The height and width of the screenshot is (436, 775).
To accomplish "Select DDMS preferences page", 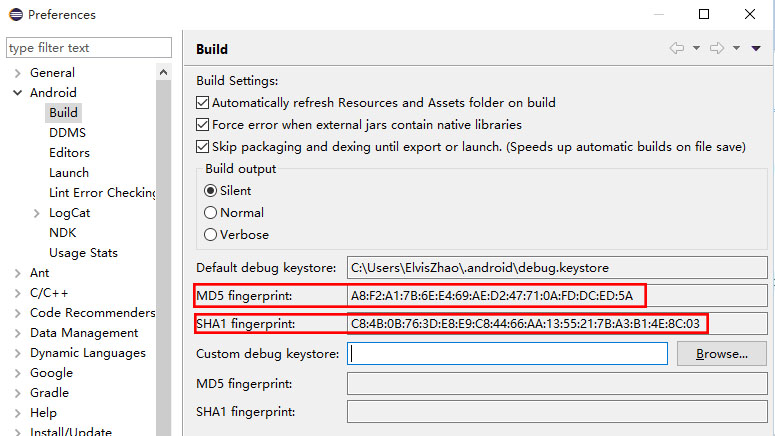I will 68,132.
